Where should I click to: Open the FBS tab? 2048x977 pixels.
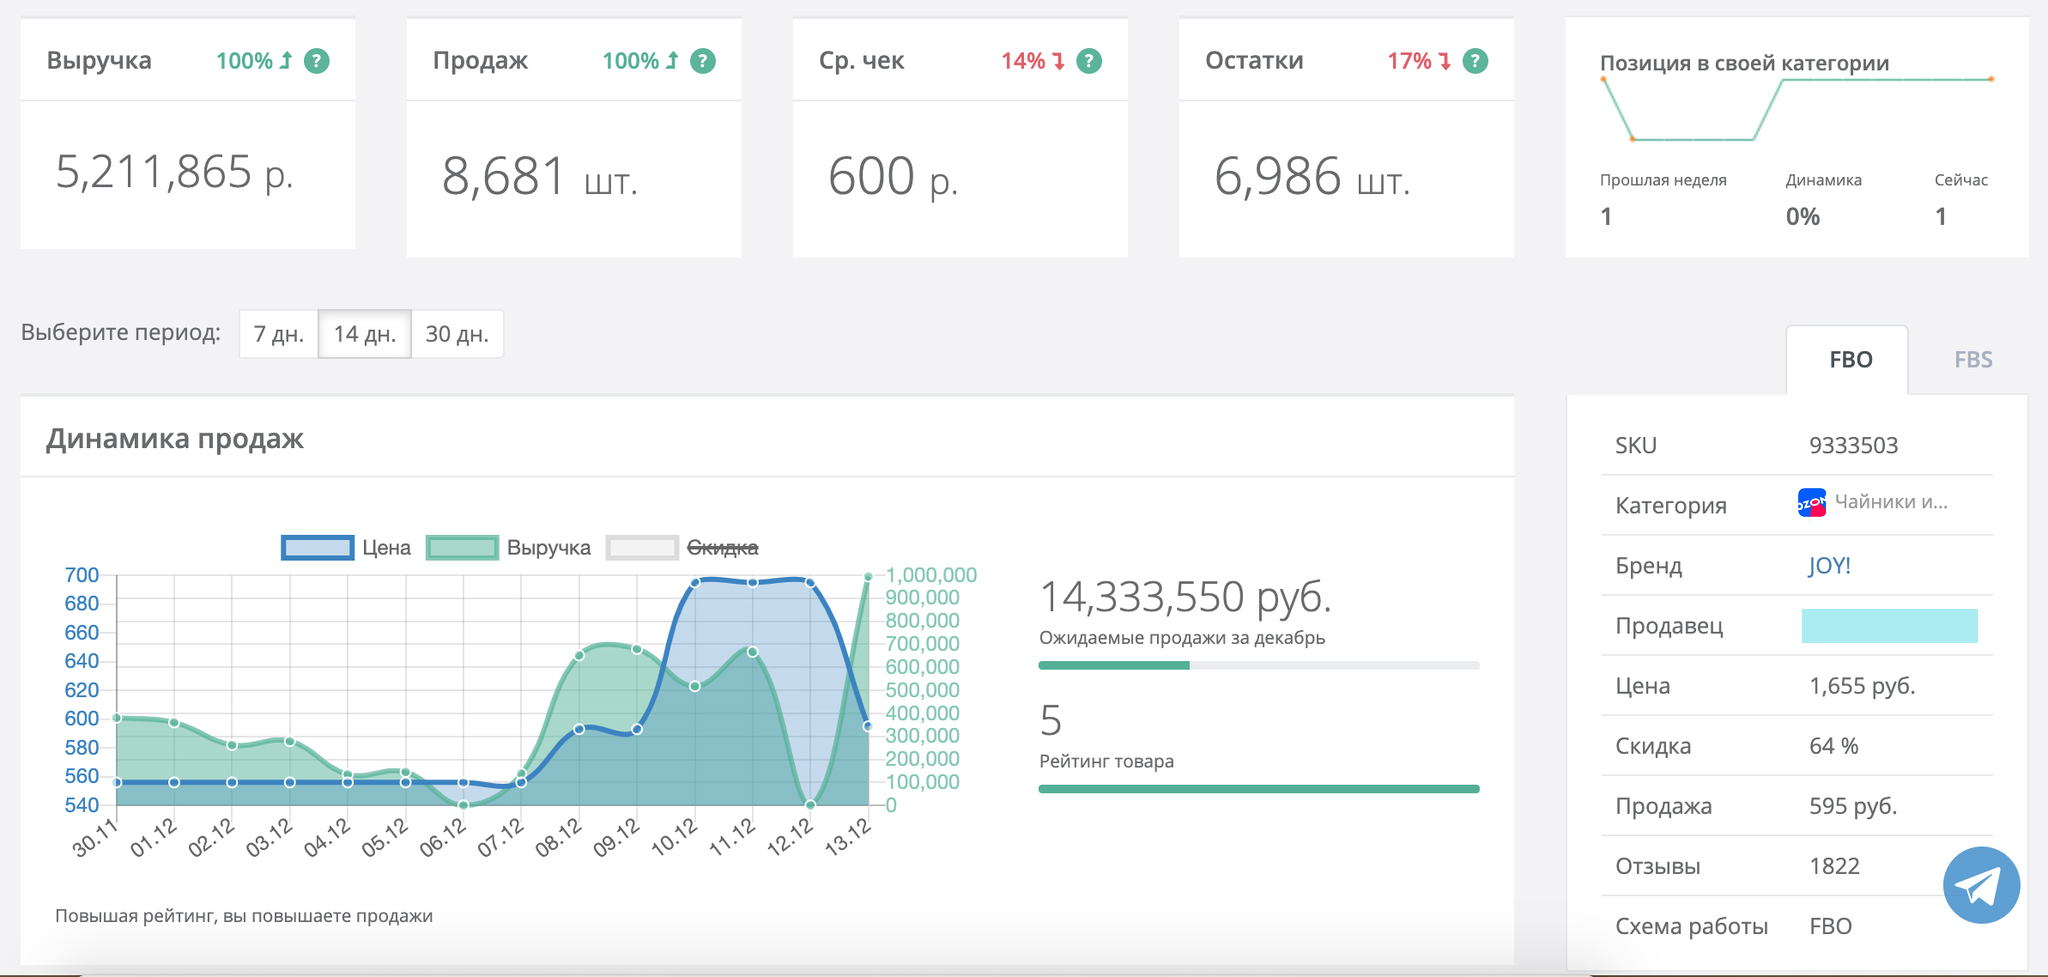click(x=1972, y=360)
